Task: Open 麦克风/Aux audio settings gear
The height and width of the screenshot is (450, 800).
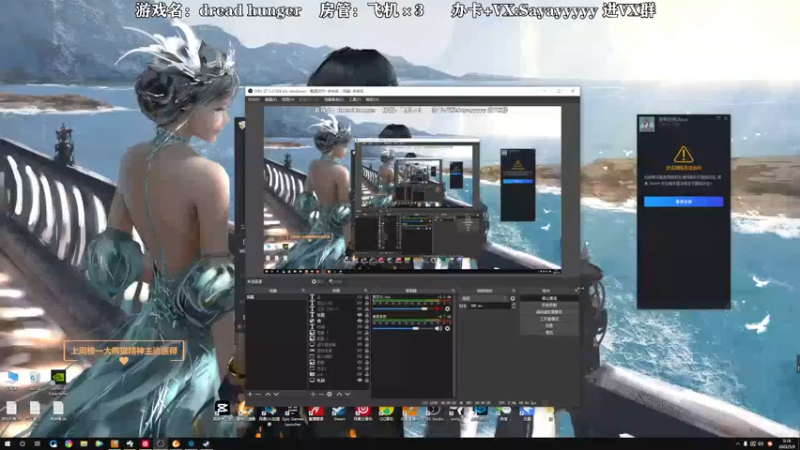Action: coord(447,309)
